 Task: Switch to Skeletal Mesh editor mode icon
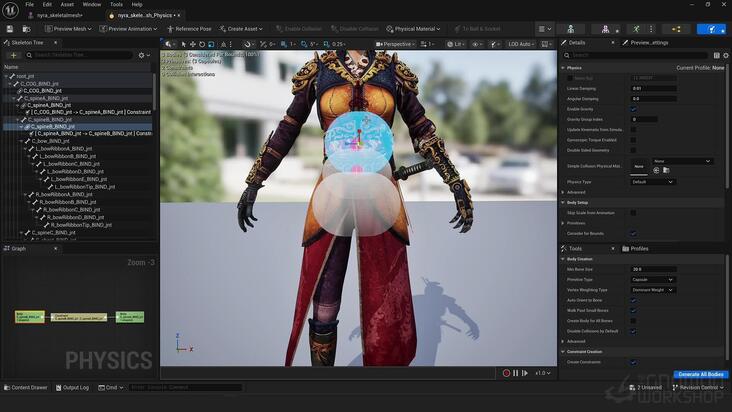coord(605,29)
